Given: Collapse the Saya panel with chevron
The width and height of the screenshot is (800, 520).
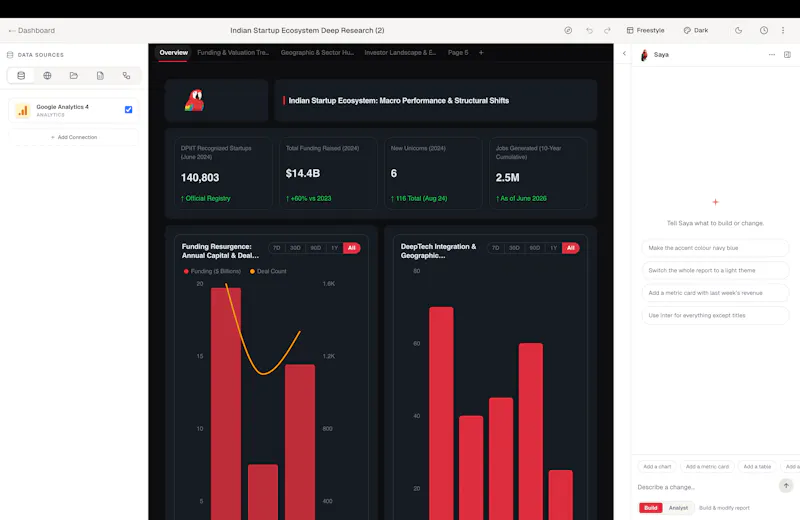Looking at the screenshot, I should (x=624, y=53).
